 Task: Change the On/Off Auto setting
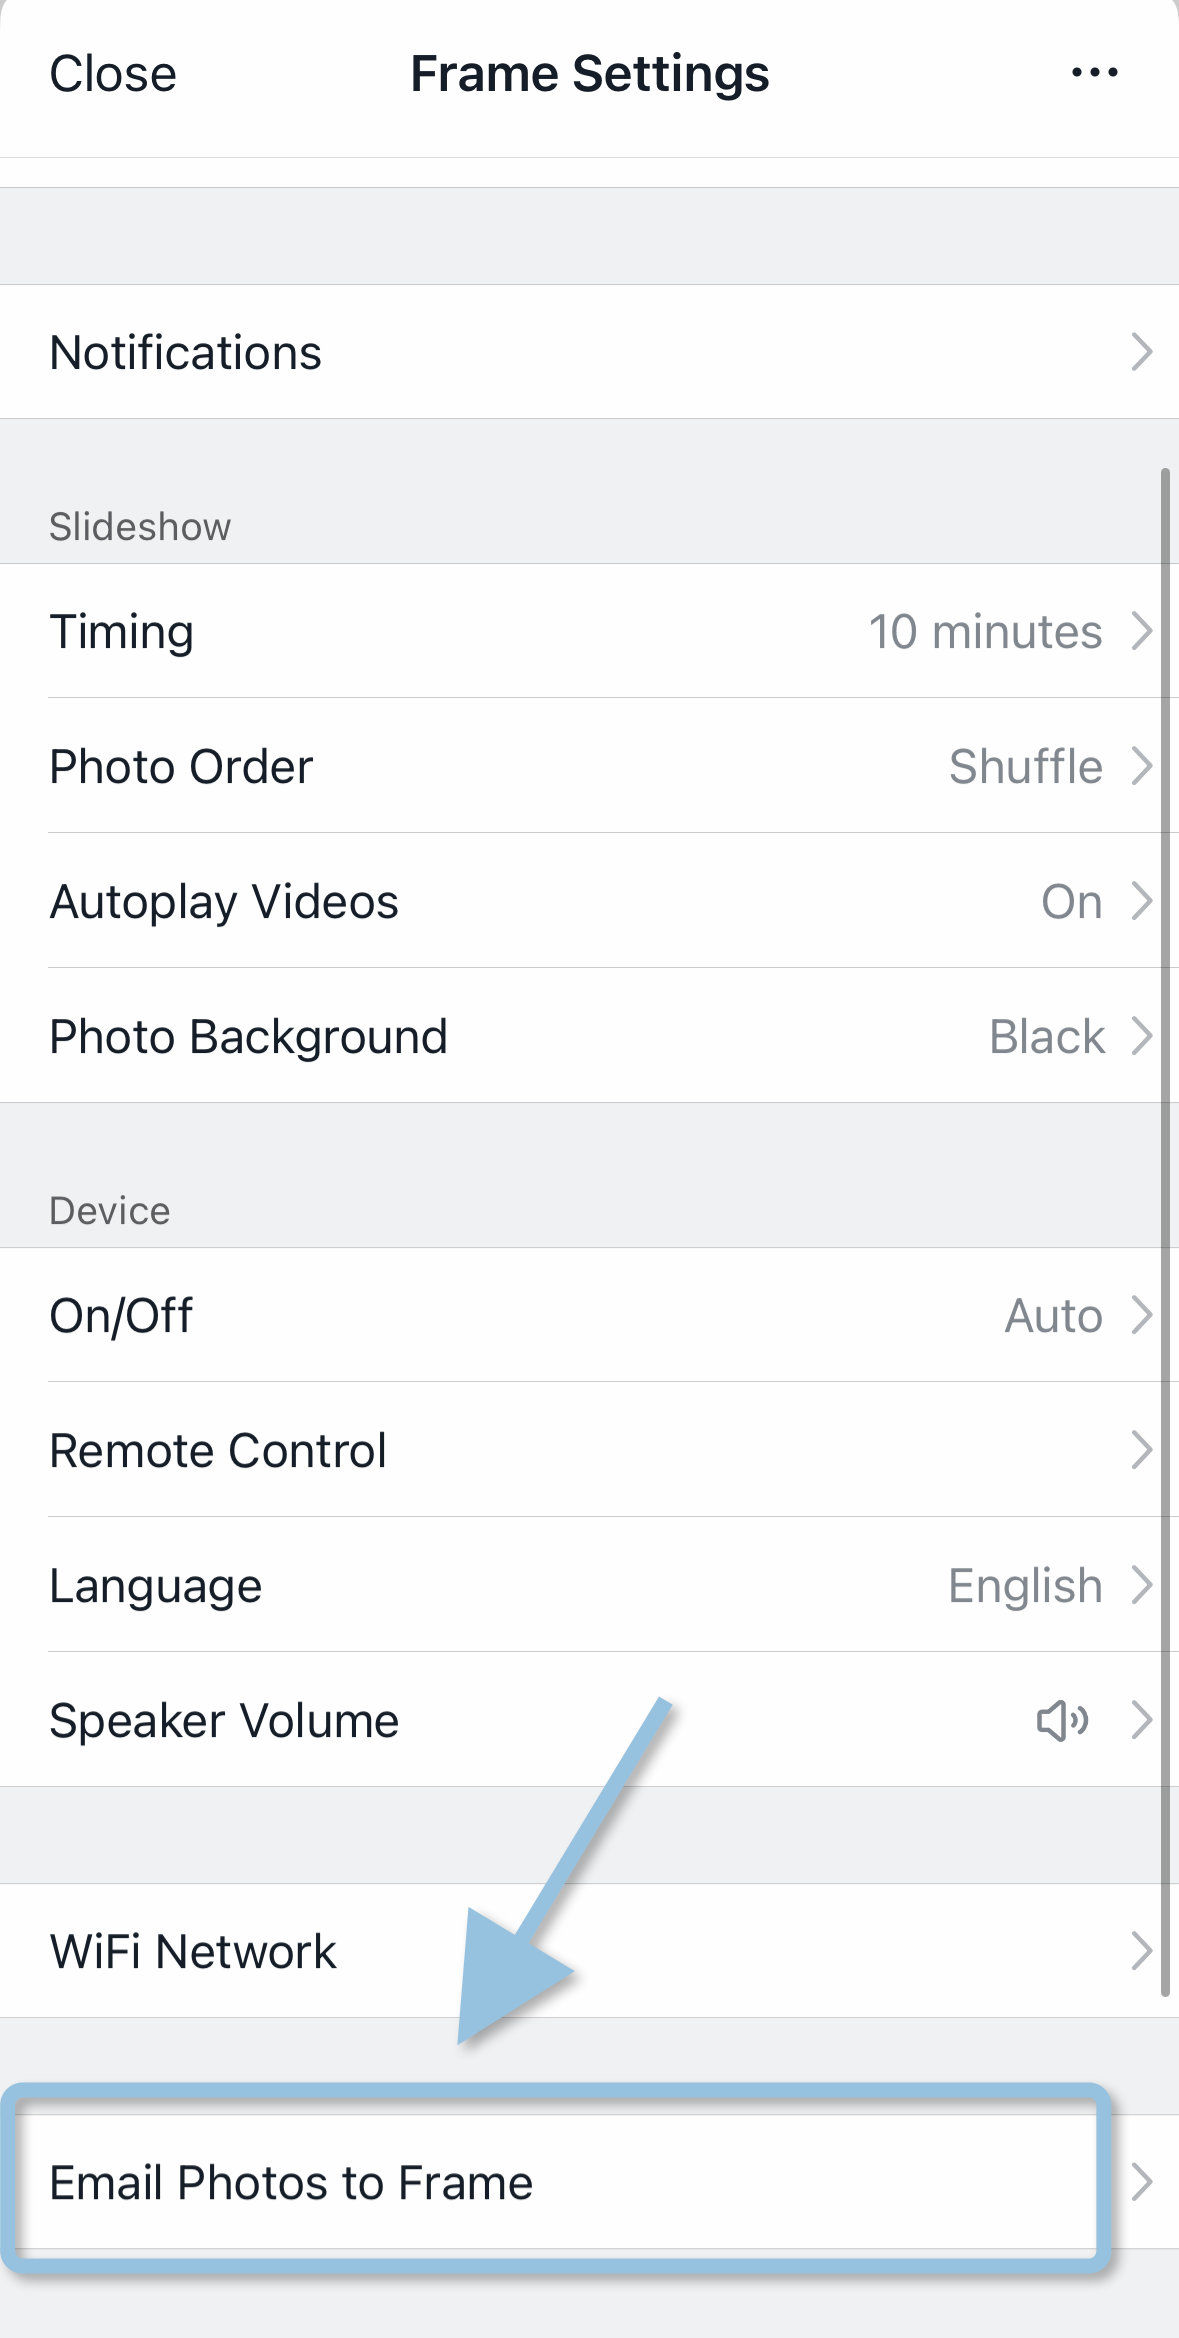point(1053,1316)
